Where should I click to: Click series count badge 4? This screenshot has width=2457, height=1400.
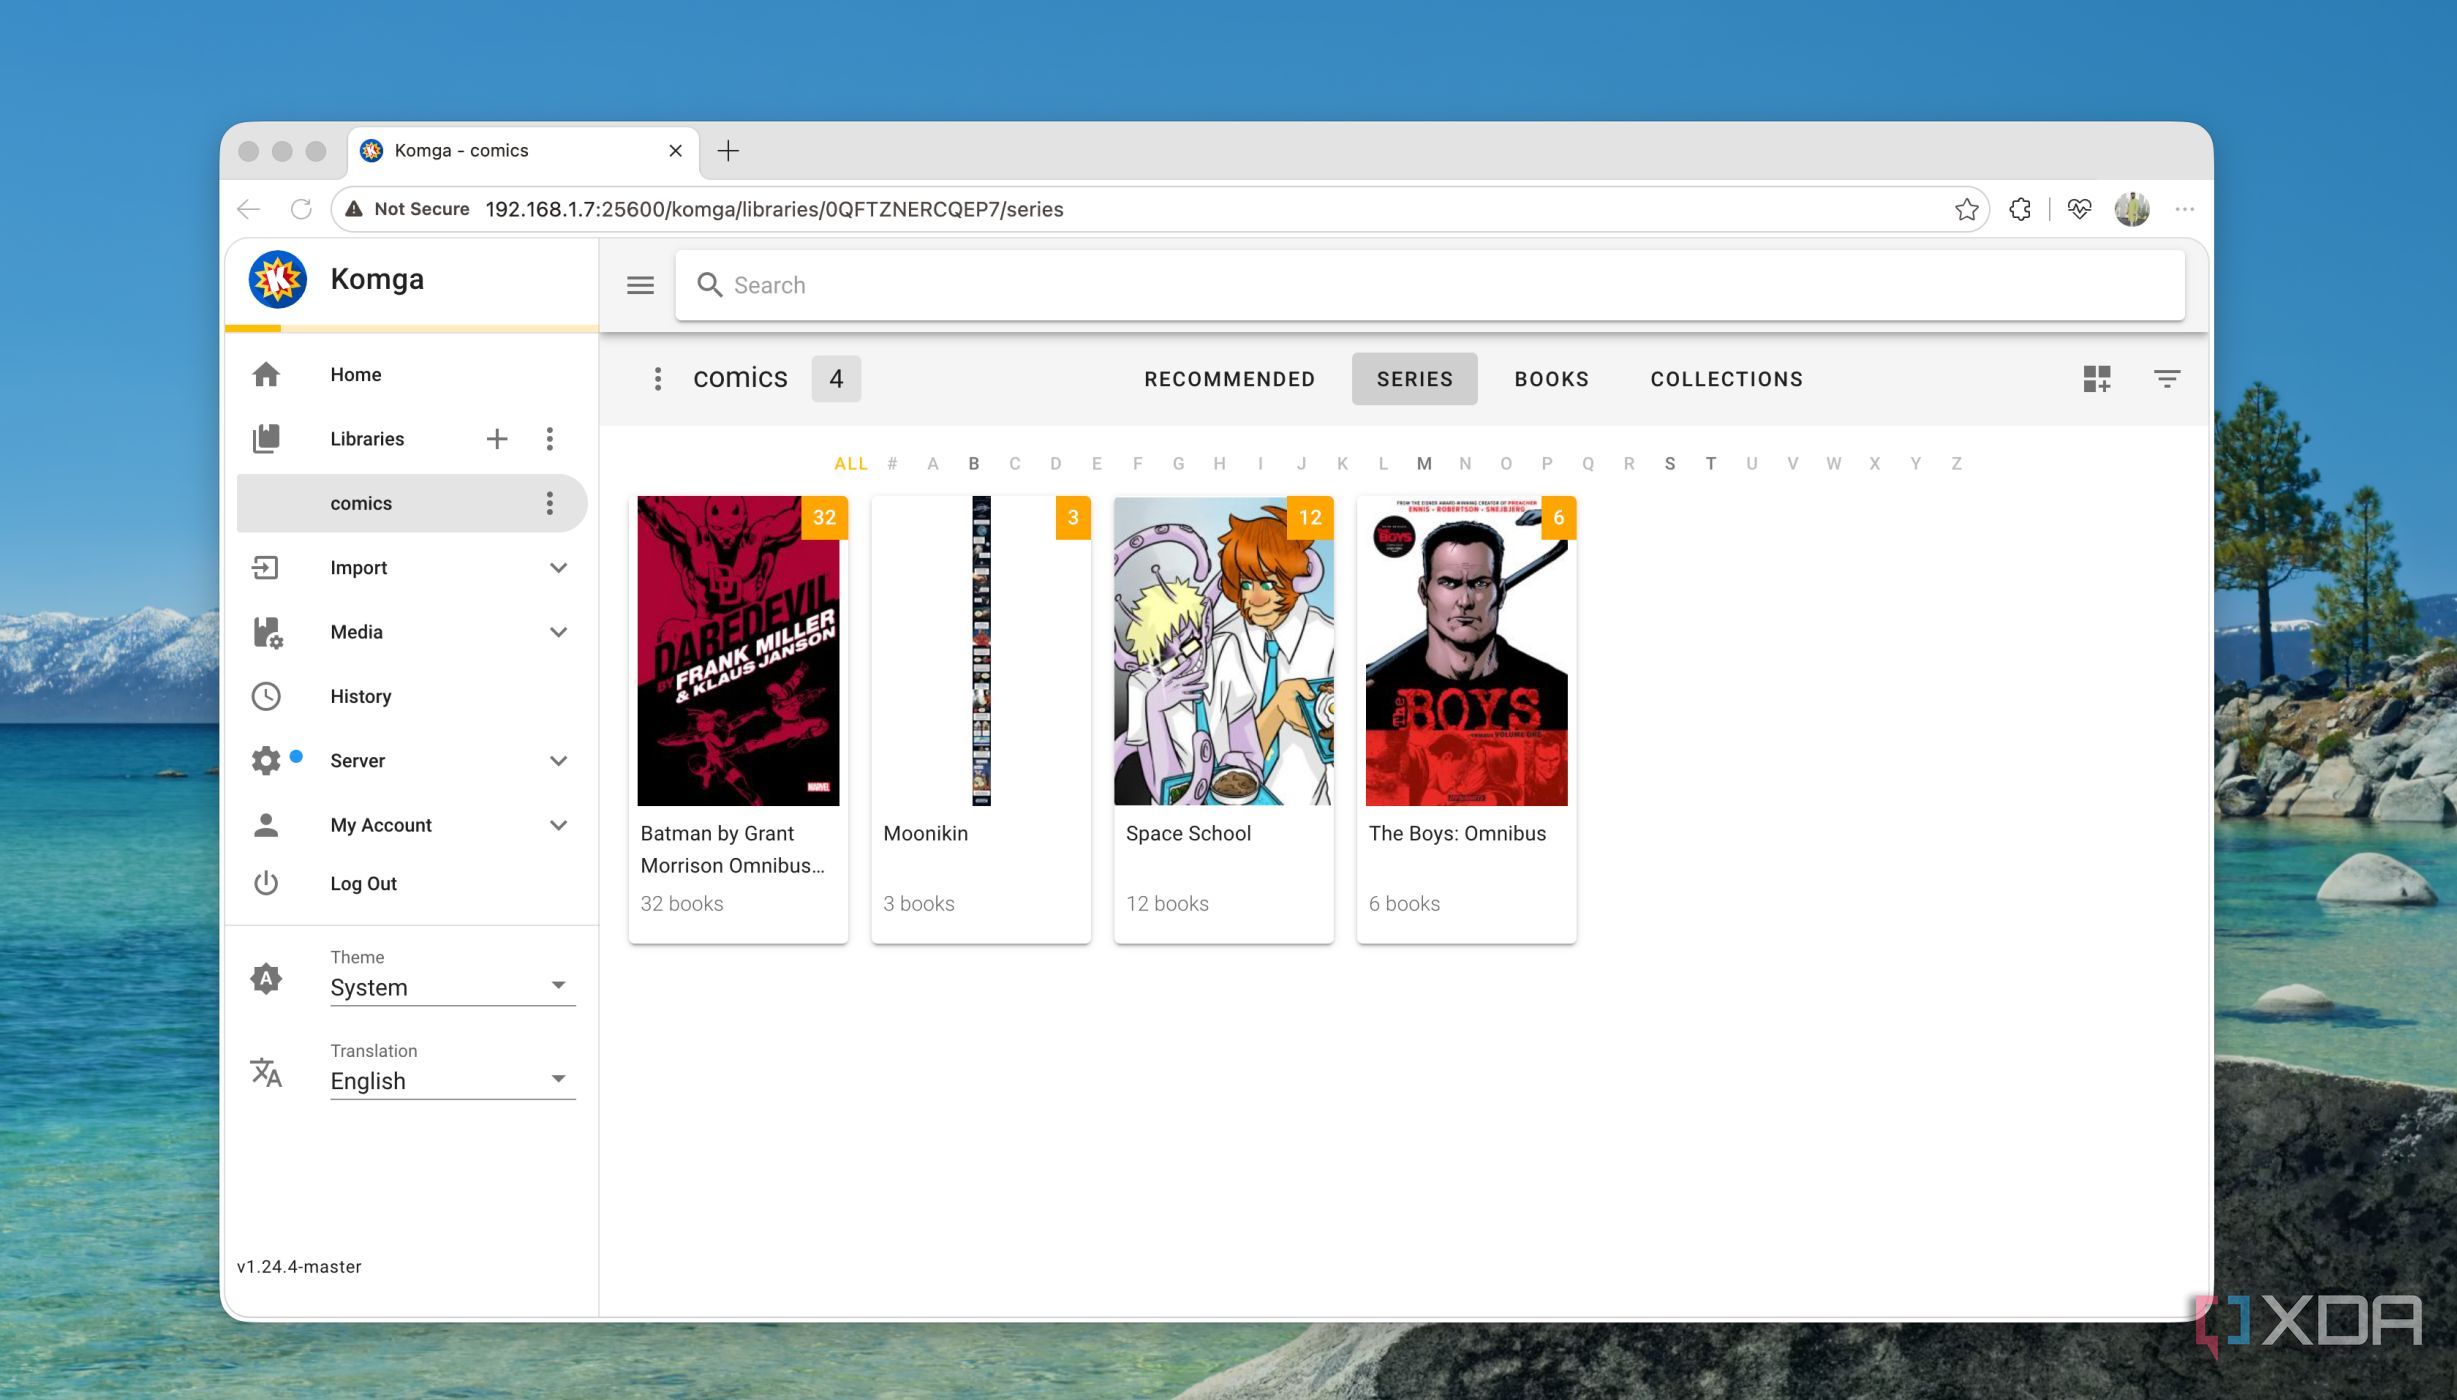point(836,378)
